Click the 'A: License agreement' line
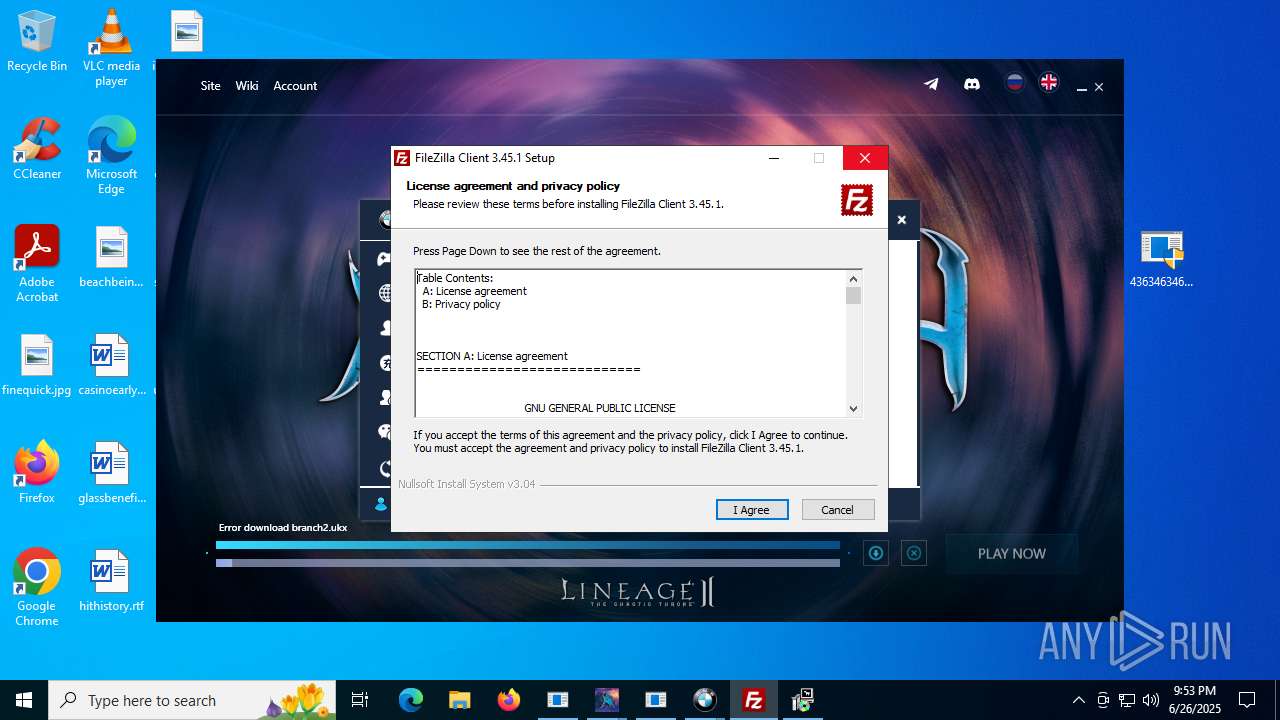The height and width of the screenshot is (720, 1280). (x=474, y=291)
